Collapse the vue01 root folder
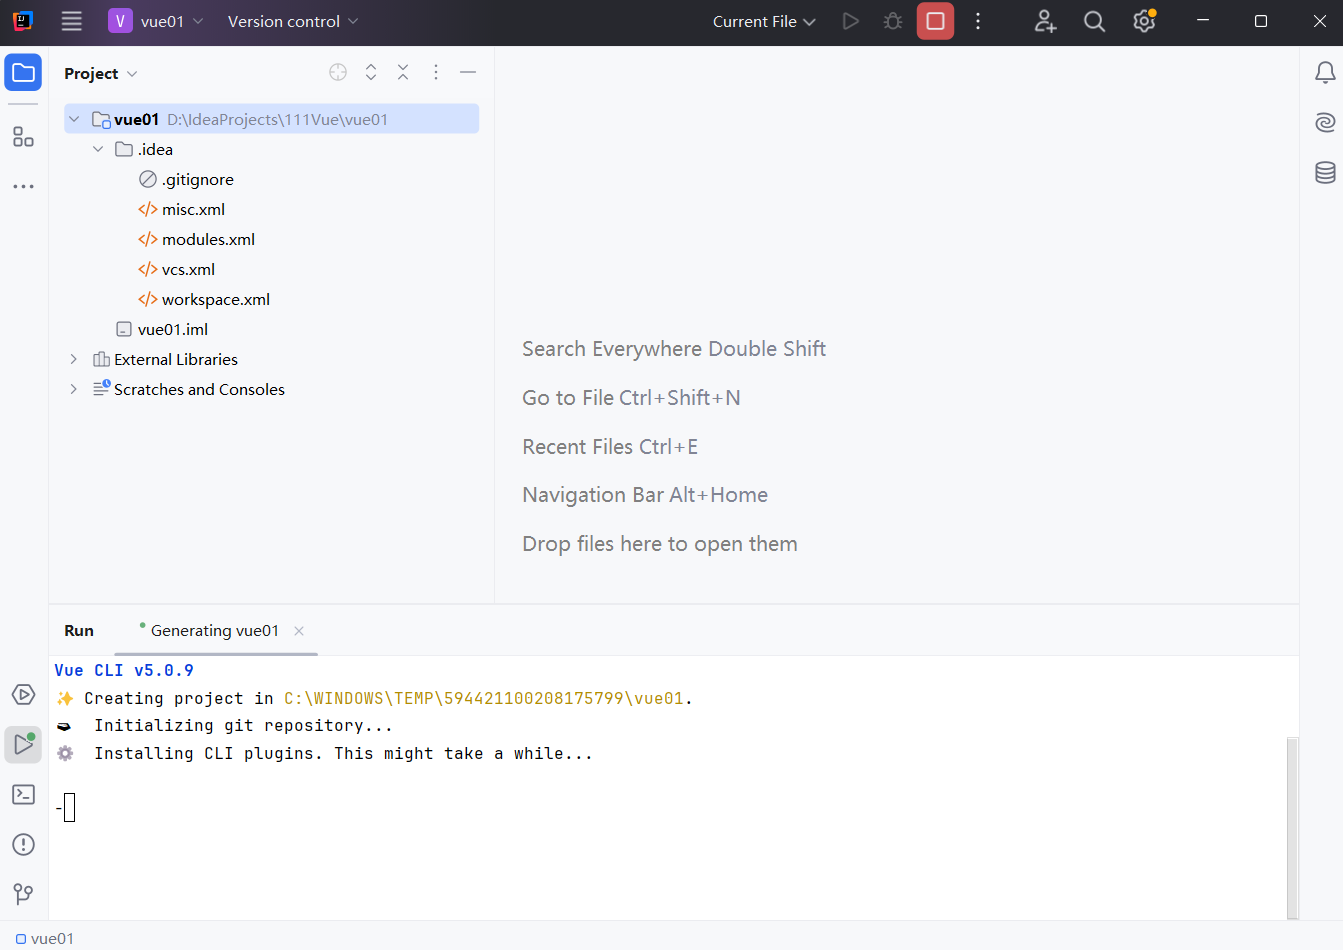The image size is (1343, 950). (74, 119)
